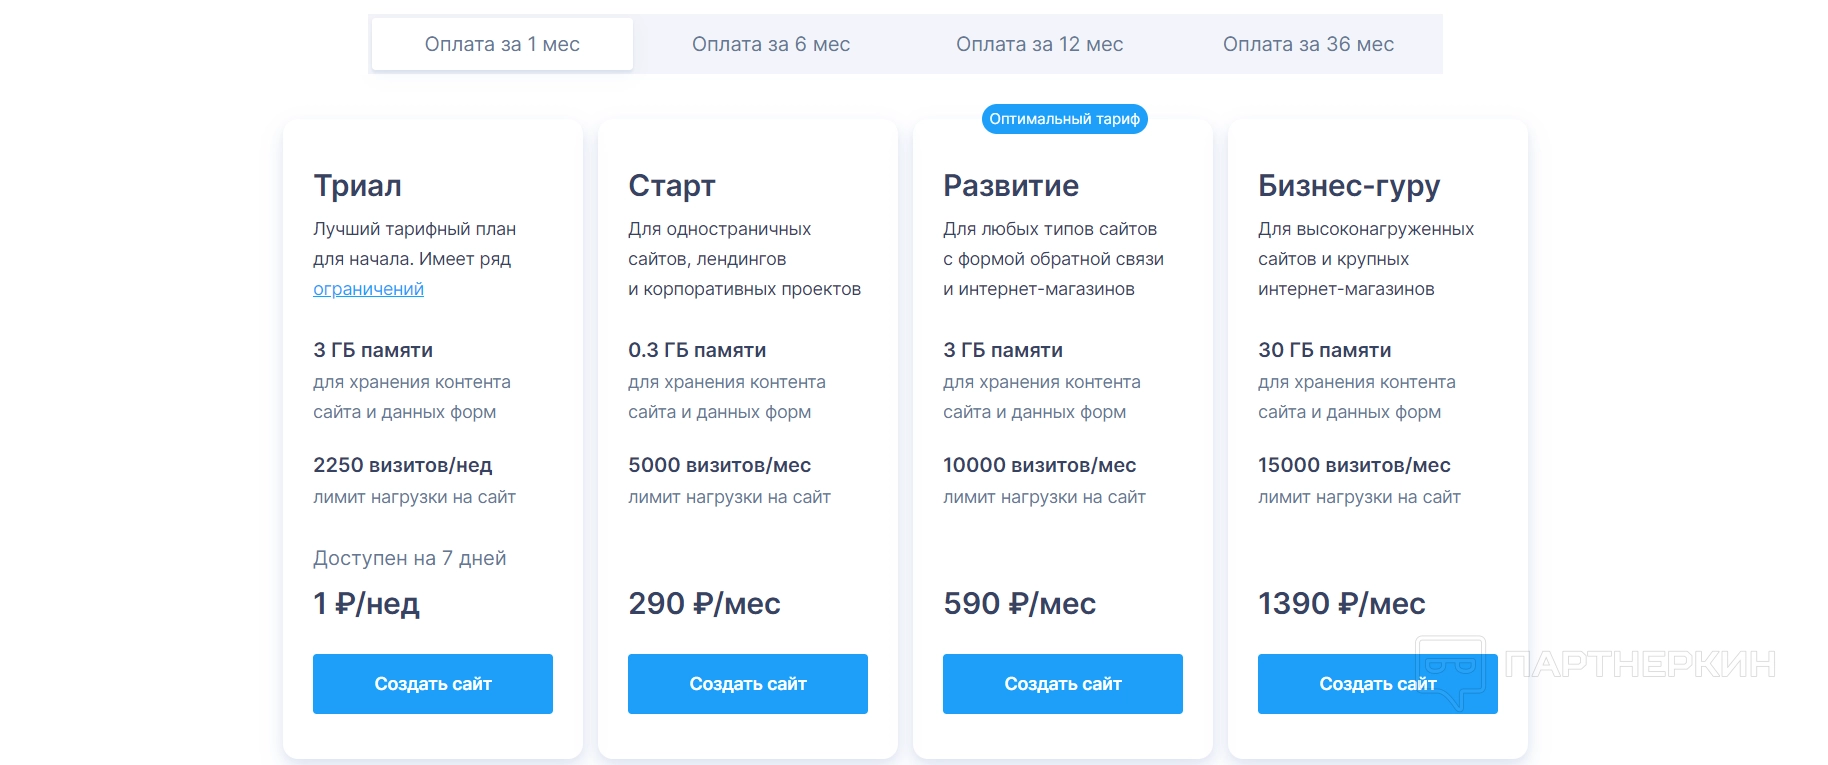Open the "ограничений" link in Триал
The image size is (1828, 765).
tap(368, 289)
